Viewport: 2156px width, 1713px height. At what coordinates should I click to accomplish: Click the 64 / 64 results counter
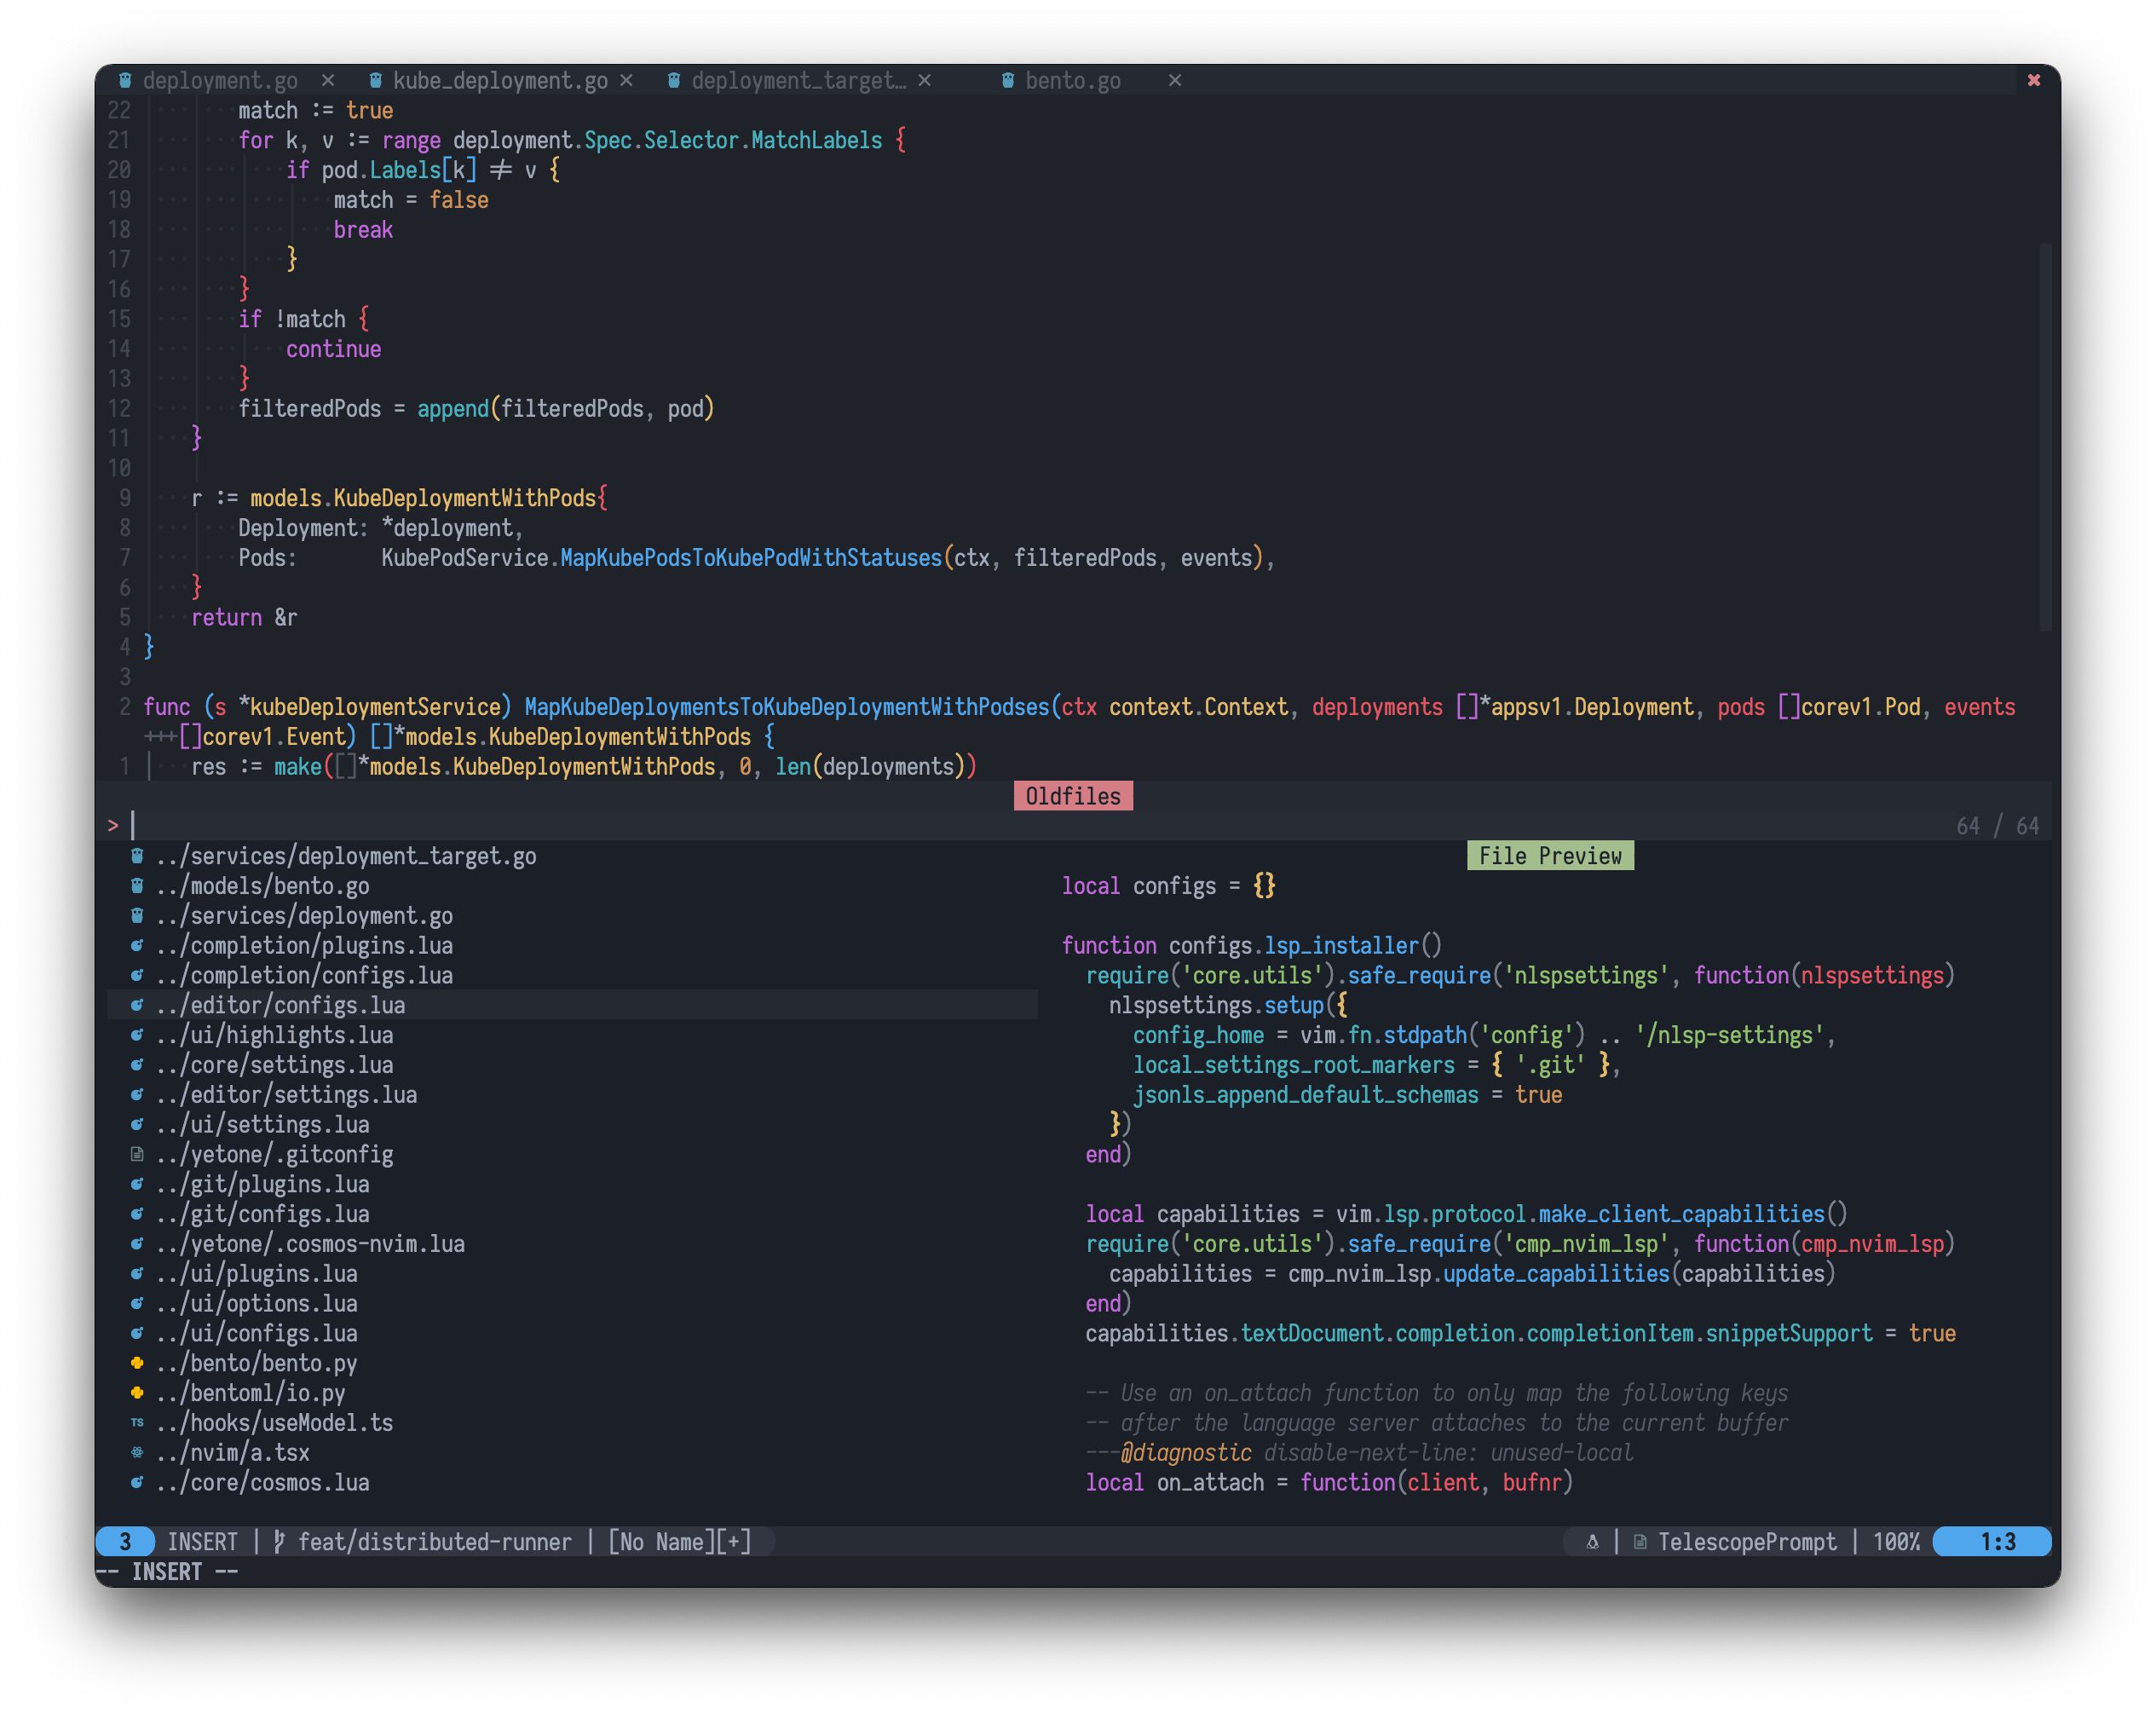[x=1997, y=826]
